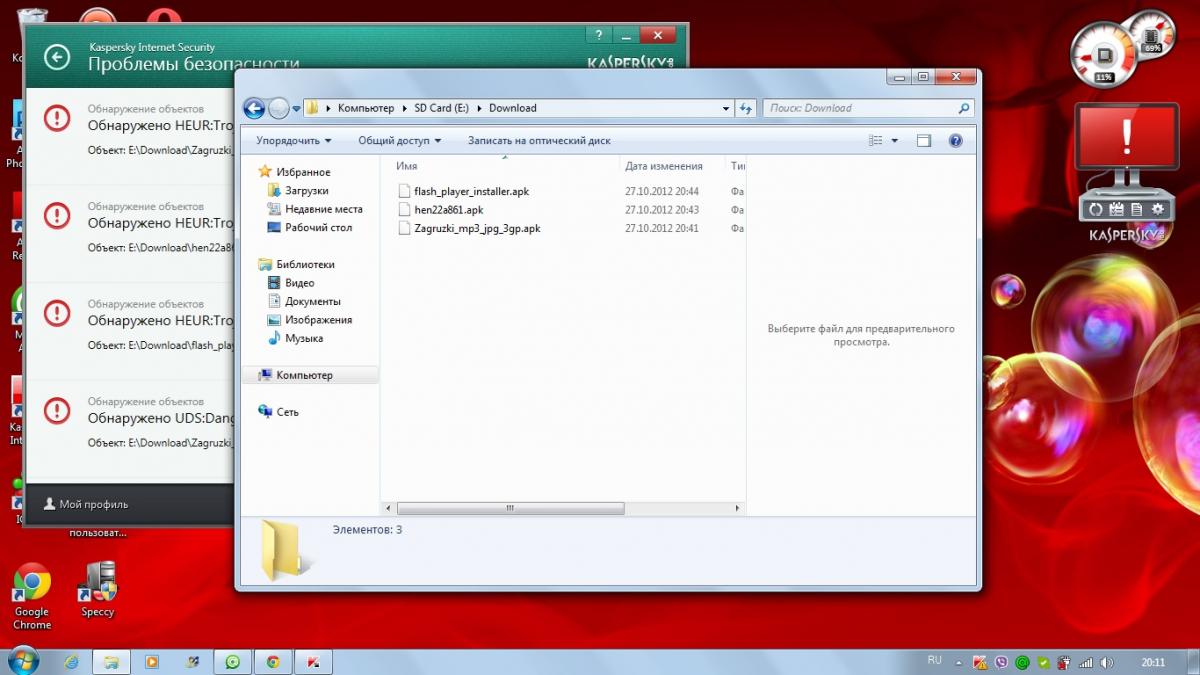Click the Viber icon in system tray
Viewport: 1200px width, 675px height.
[x=1003, y=662]
